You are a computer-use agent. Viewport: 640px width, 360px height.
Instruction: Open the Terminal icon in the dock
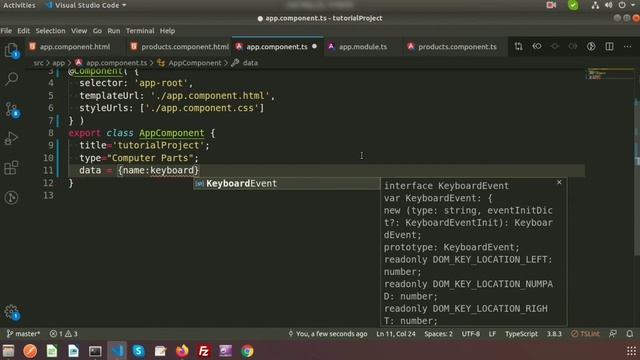click(95, 351)
